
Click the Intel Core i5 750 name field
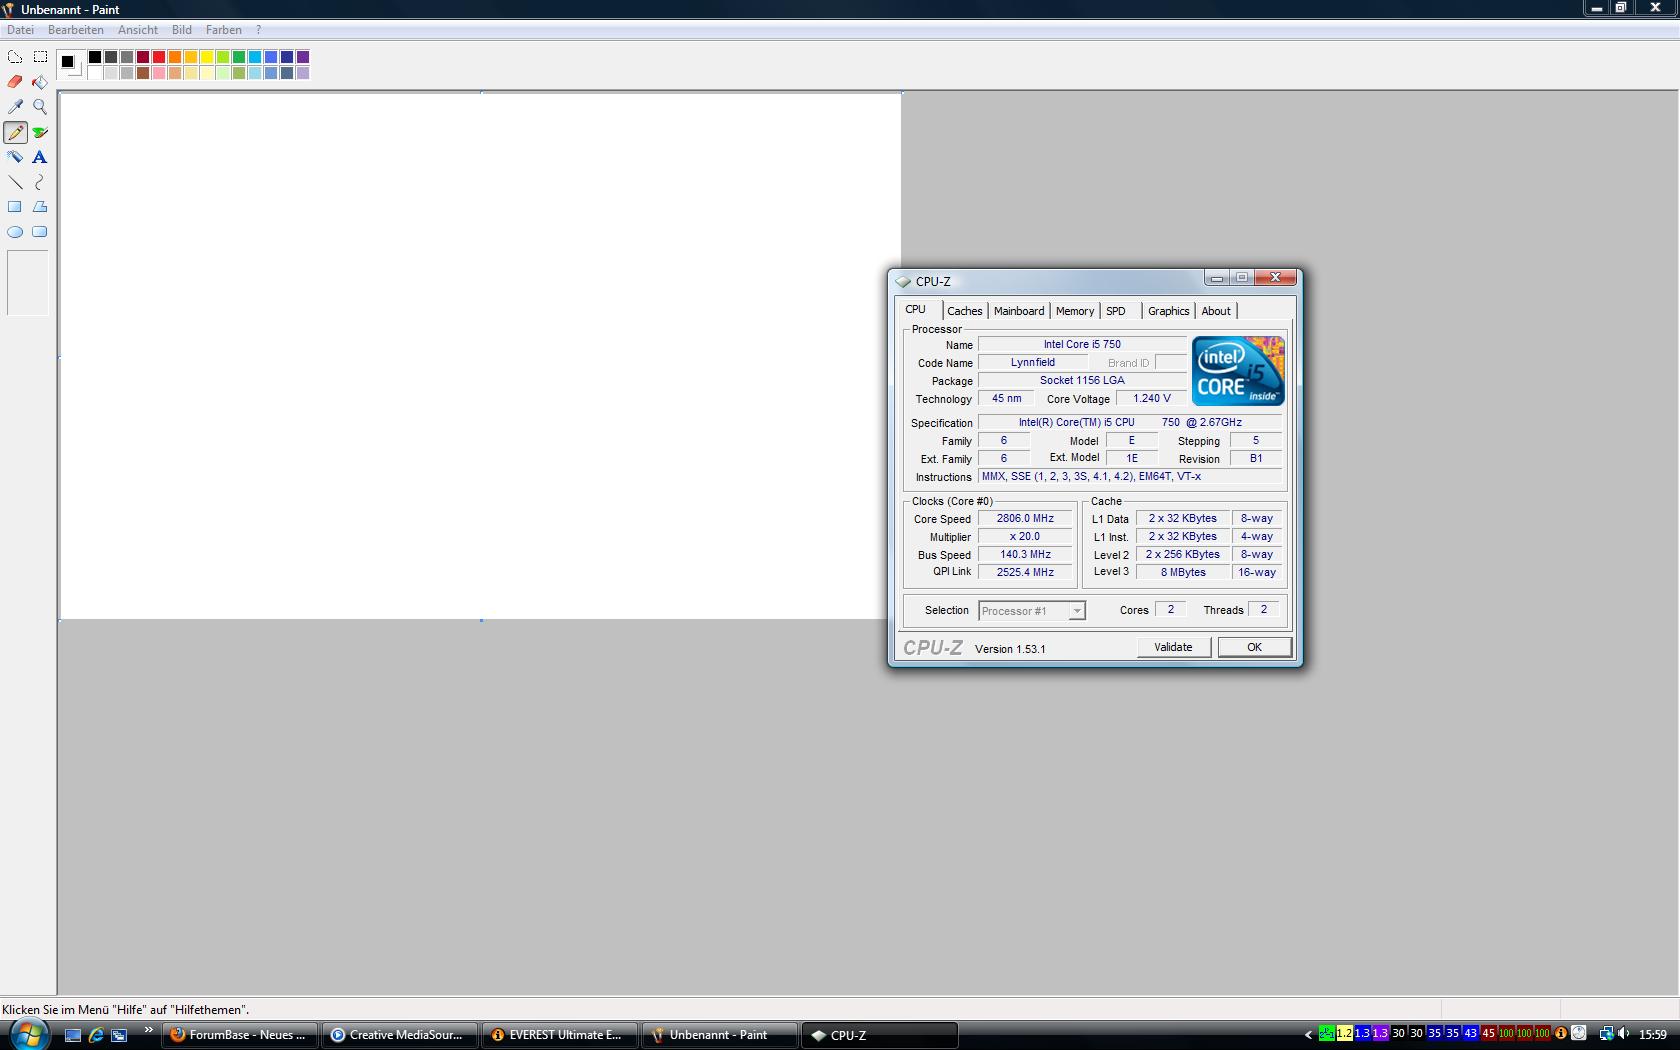coord(1082,344)
